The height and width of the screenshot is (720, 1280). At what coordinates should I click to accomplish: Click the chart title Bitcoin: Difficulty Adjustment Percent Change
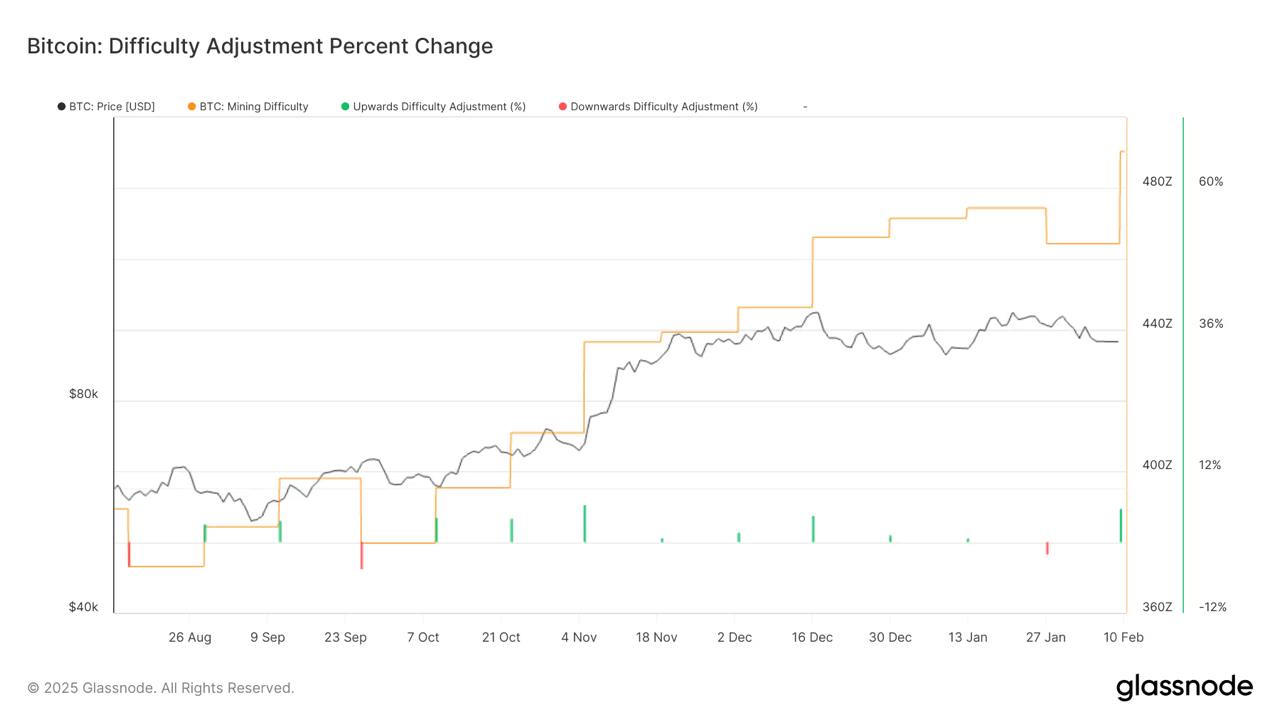pos(260,46)
